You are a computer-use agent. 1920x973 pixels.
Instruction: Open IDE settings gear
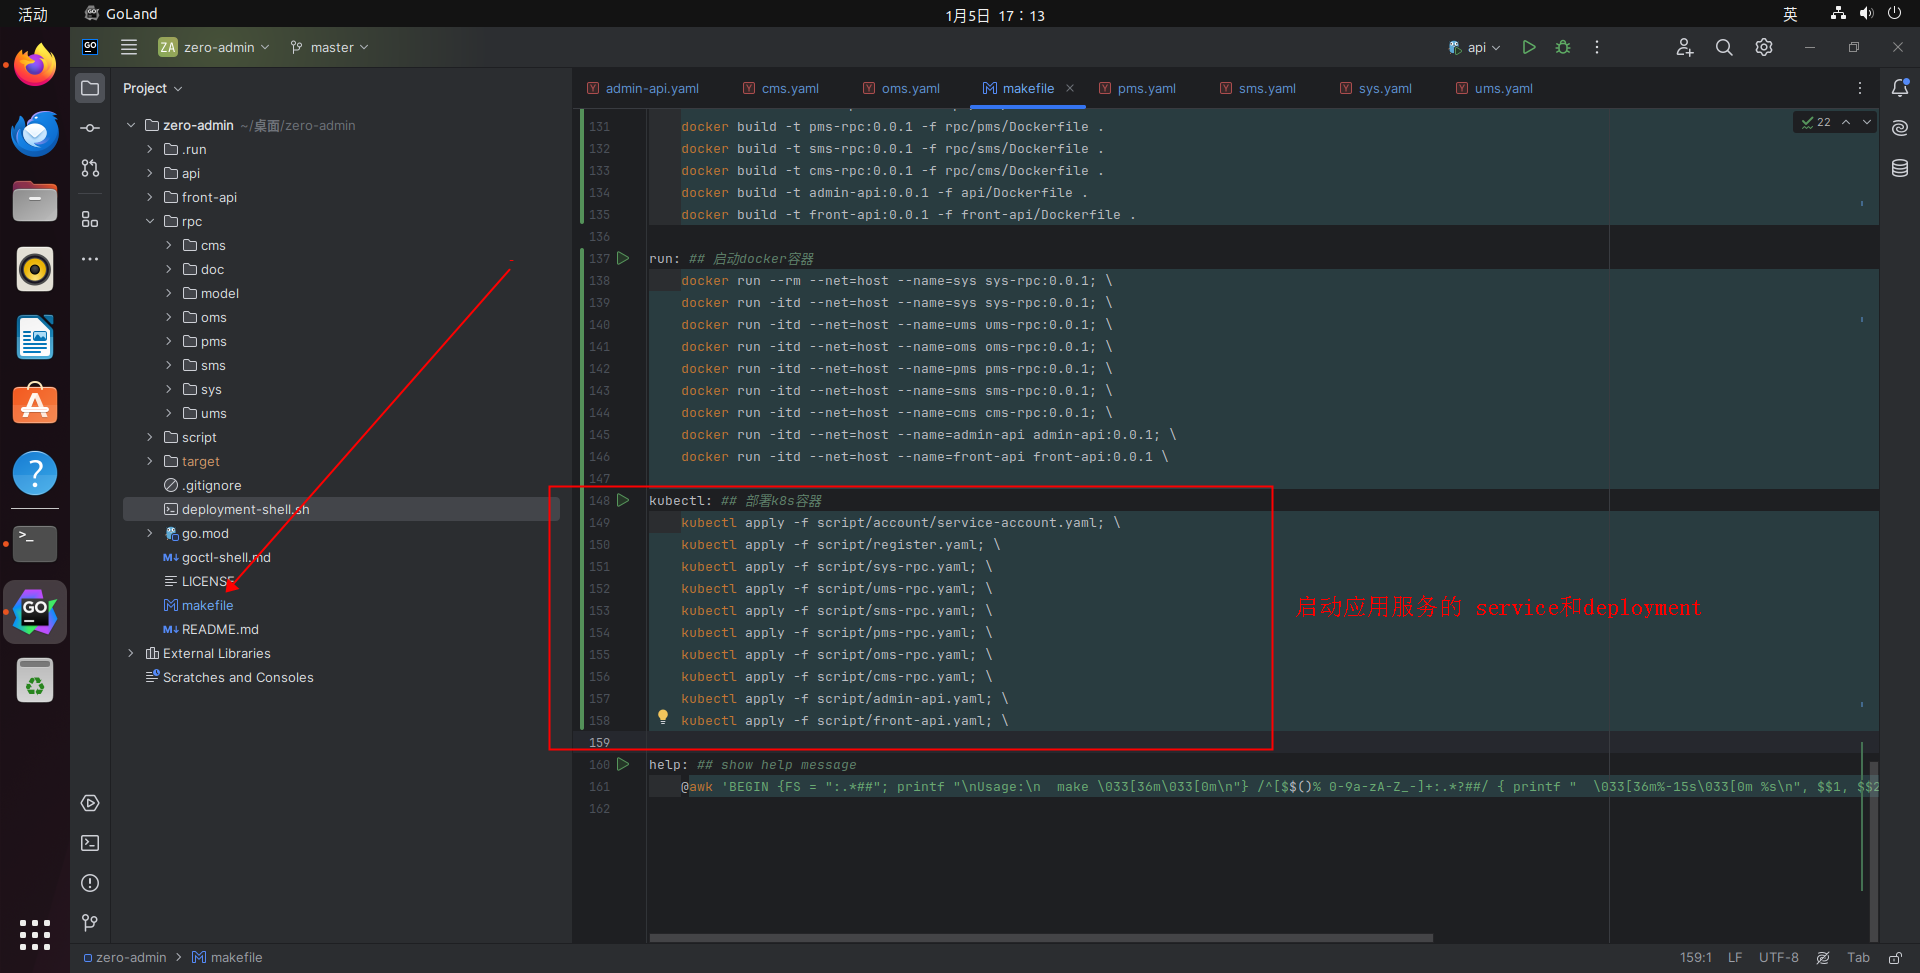[x=1764, y=47]
